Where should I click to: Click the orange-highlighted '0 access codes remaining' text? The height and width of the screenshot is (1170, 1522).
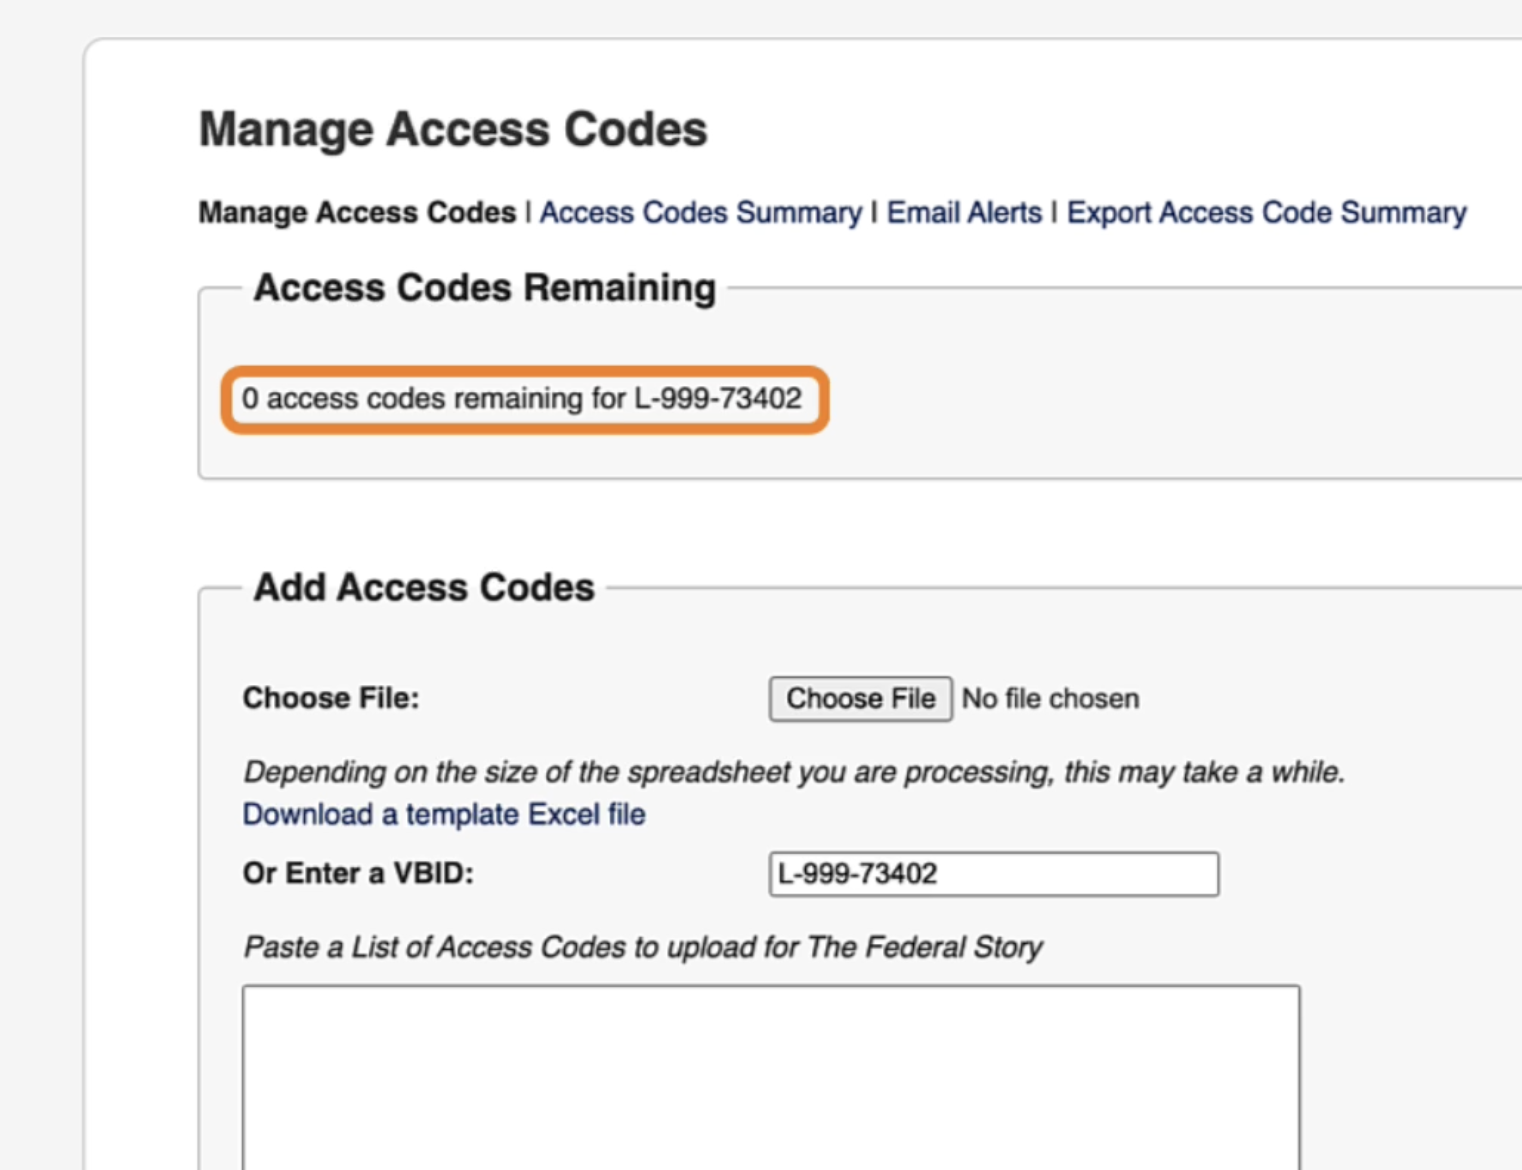click(522, 399)
